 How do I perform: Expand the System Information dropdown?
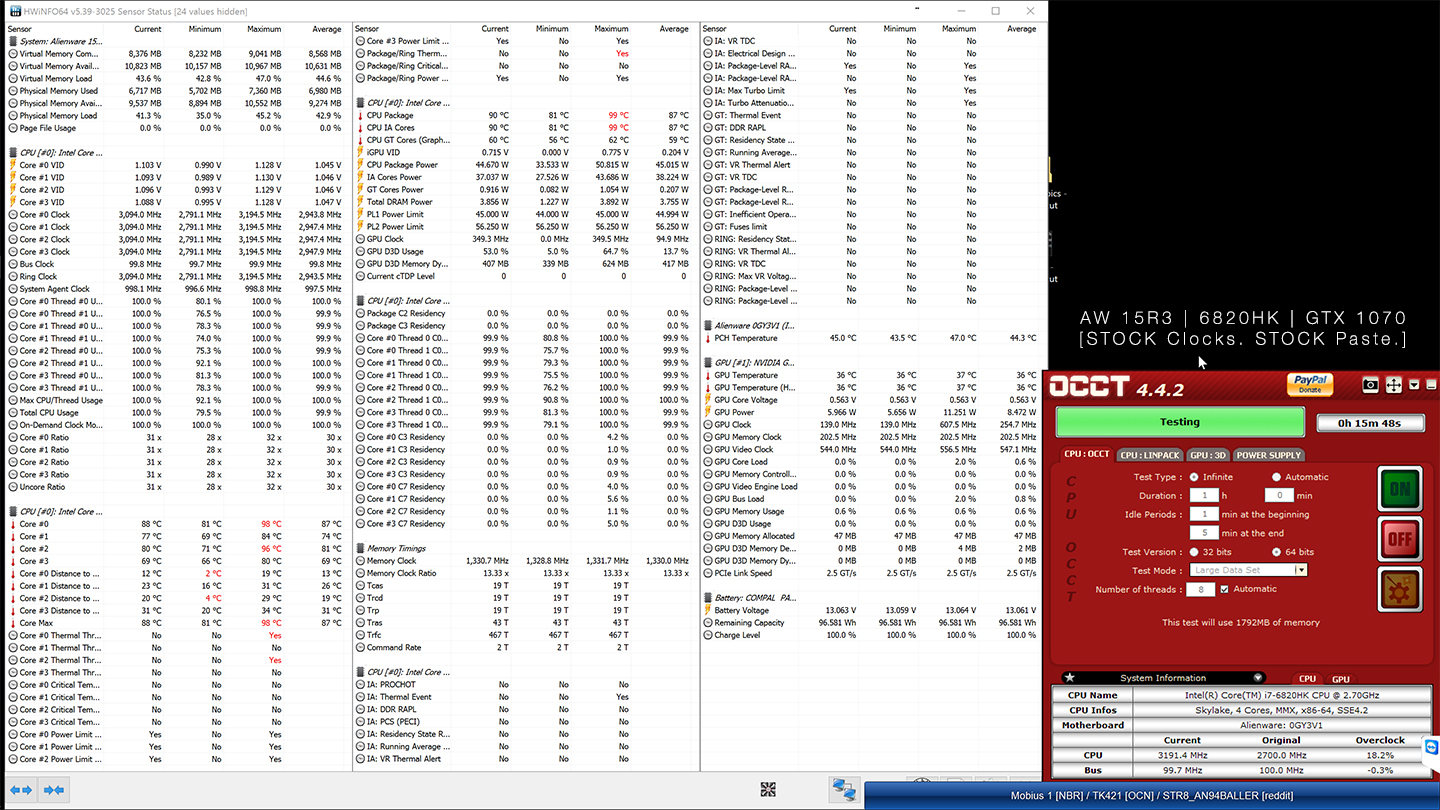click(x=1258, y=678)
